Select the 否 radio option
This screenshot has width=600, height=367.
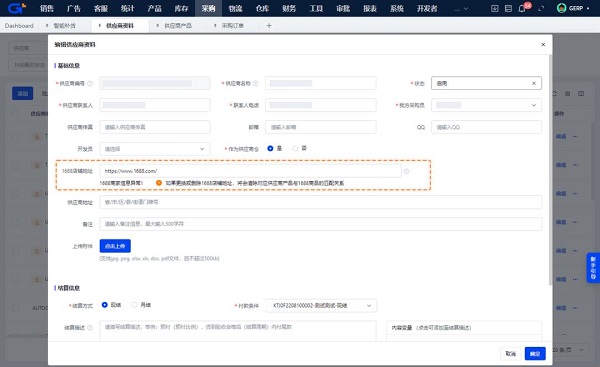click(x=295, y=148)
